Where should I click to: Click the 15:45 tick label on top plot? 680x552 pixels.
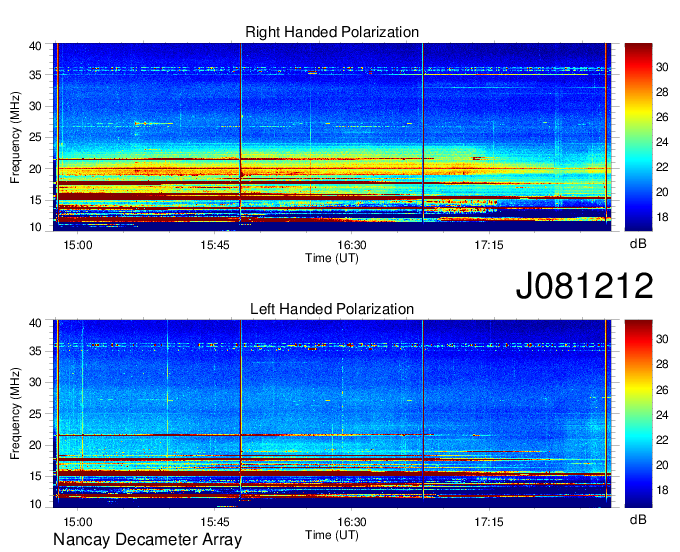tap(215, 245)
